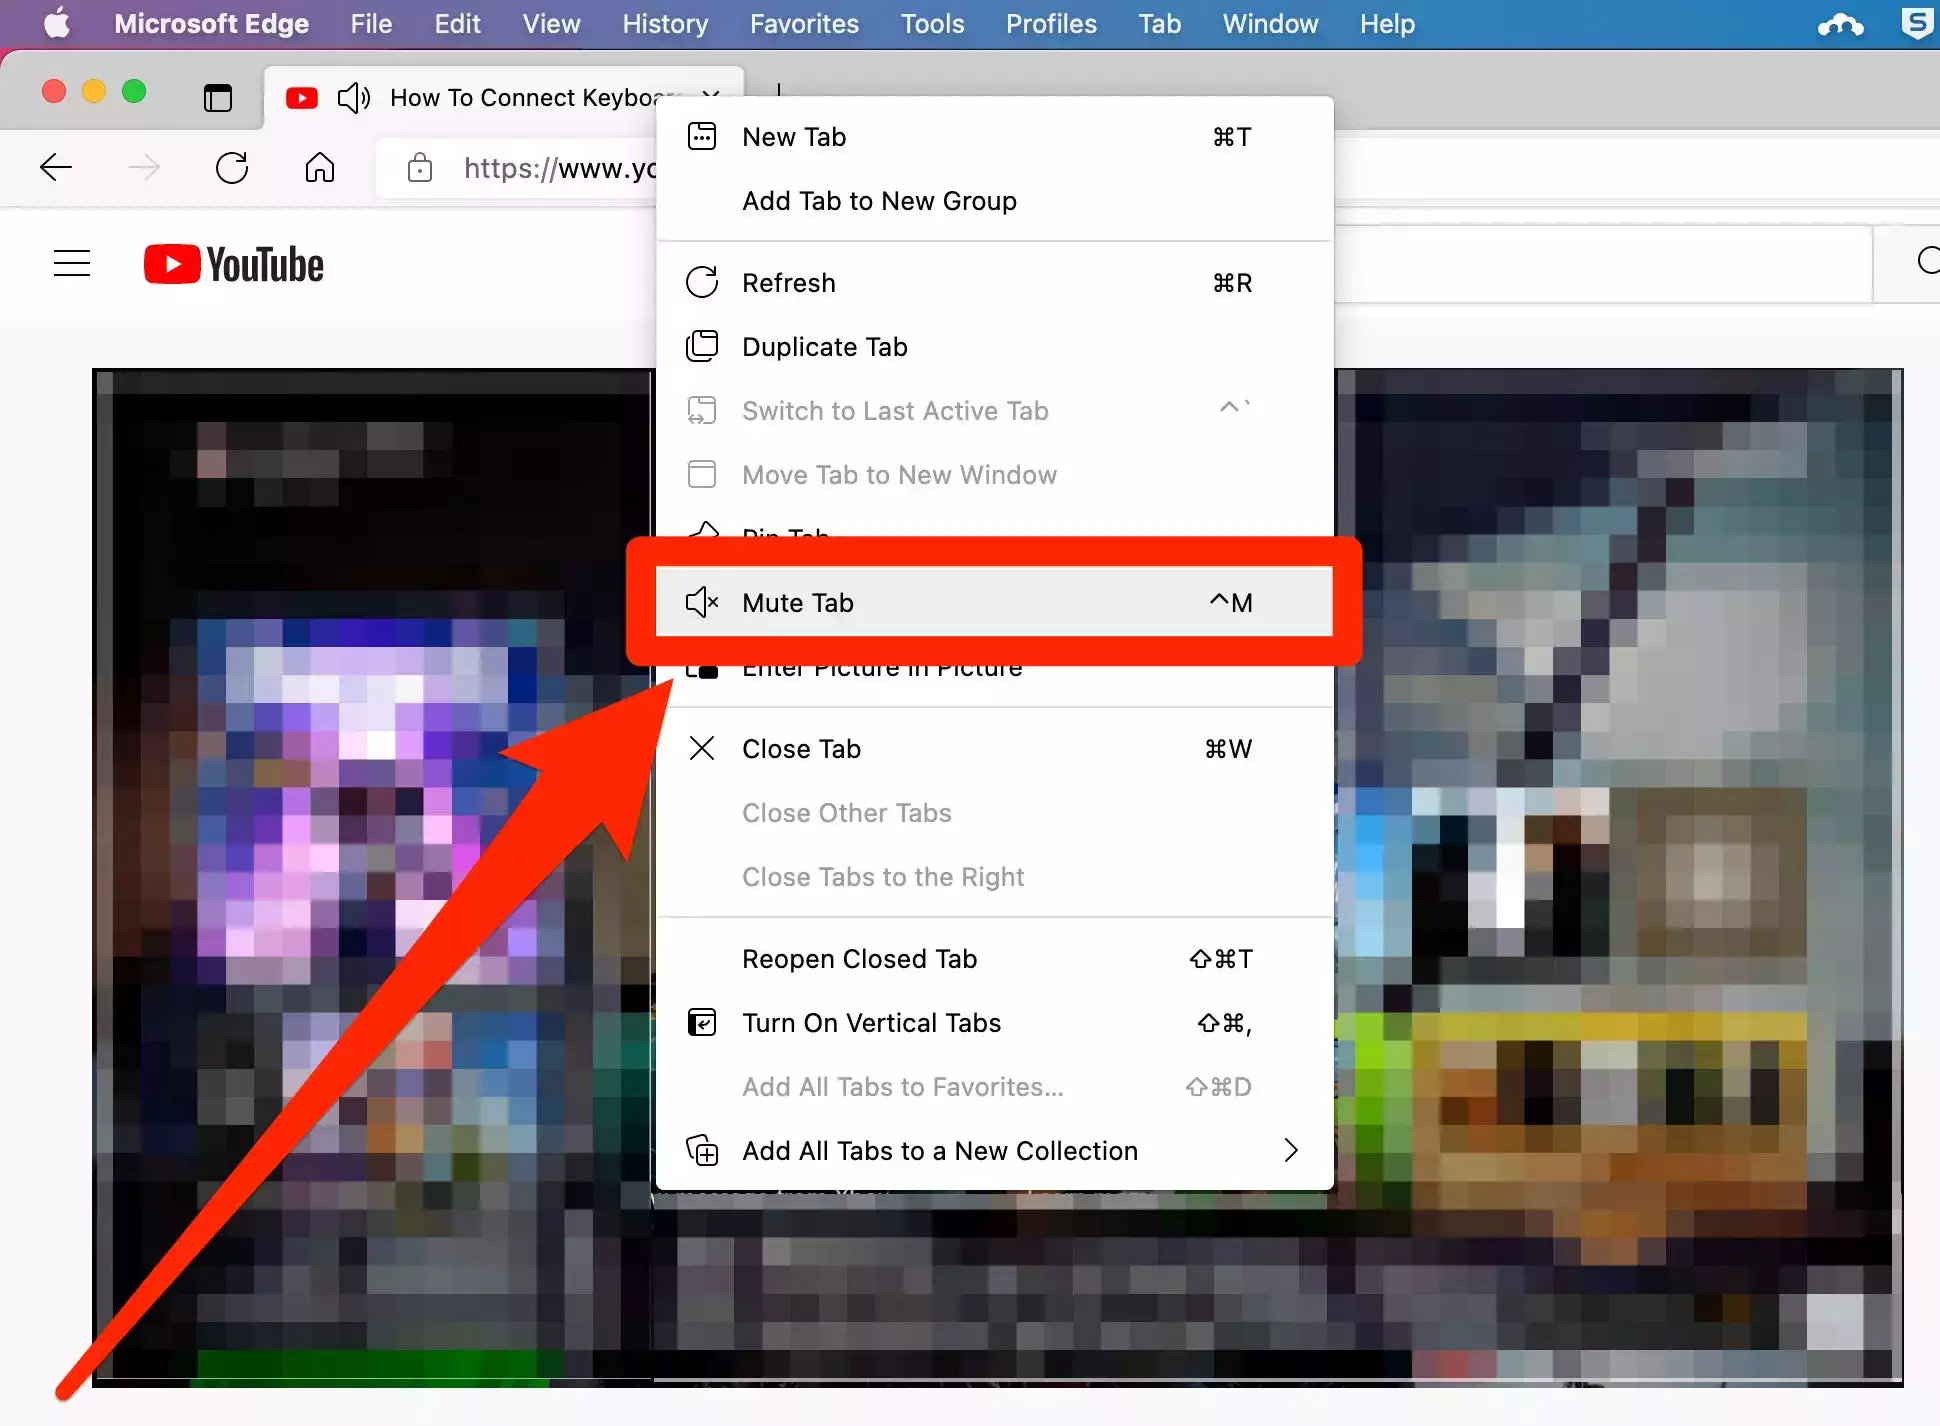Choose New Tab from context menu
The width and height of the screenshot is (1940, 1426).
pyautogui.click(x=994, y=137)
